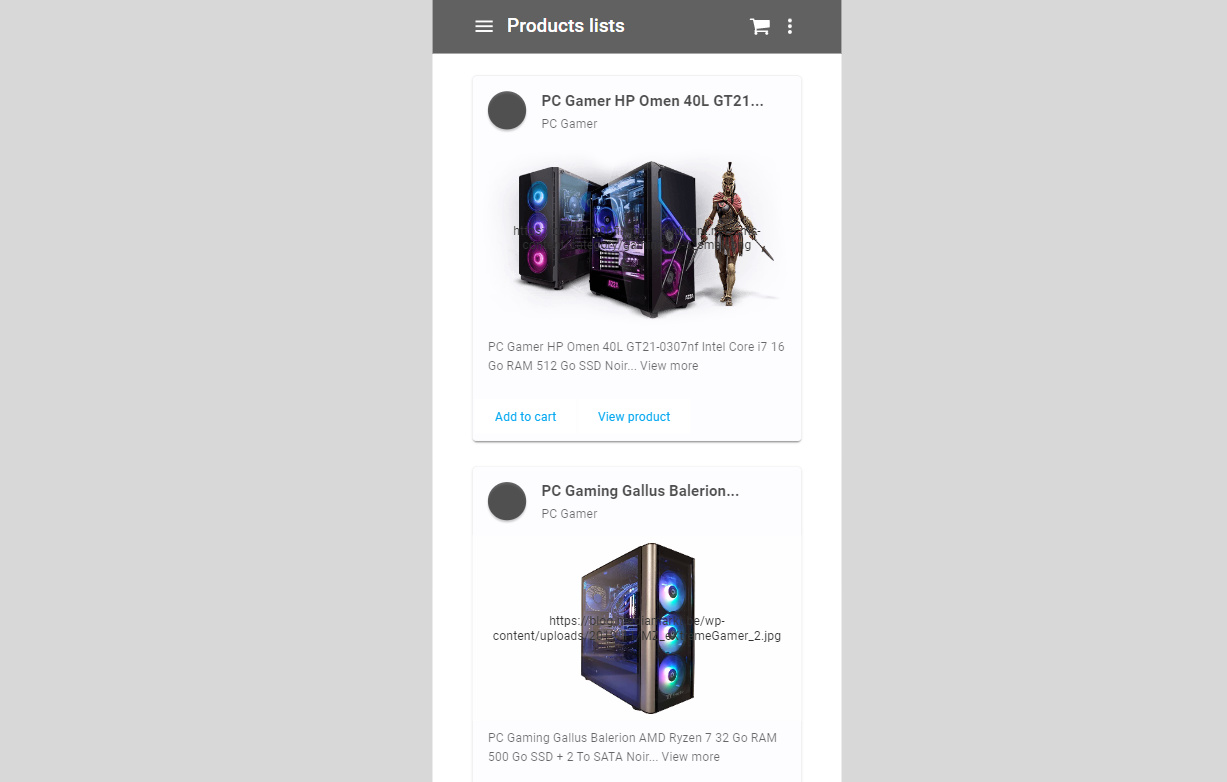This screenshot has width=1227, height=782.
Task: View product details for HP Omen
Action: [x=634, y=417]
